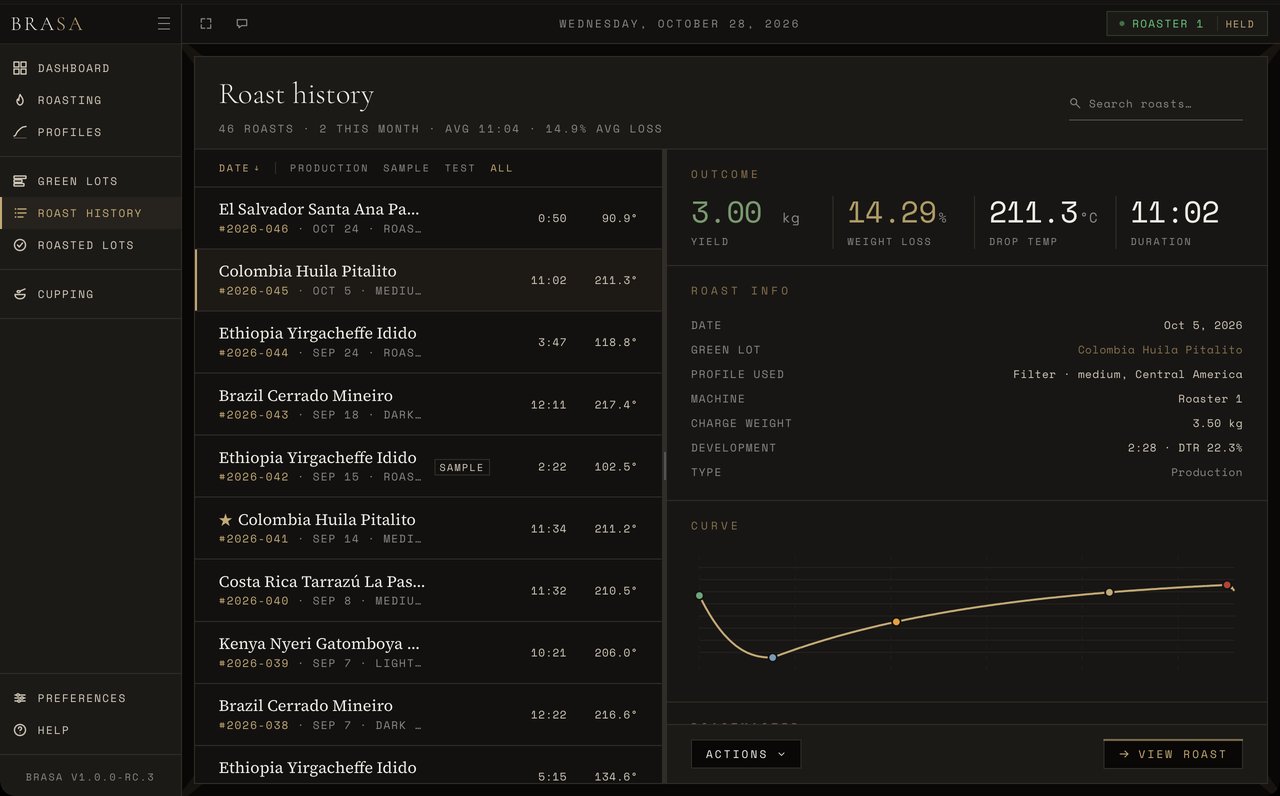The height and width of the screenshot is (796, 1280).
Task: Click the SAMPLE tag on roast #2026-042
Action: 462,467
